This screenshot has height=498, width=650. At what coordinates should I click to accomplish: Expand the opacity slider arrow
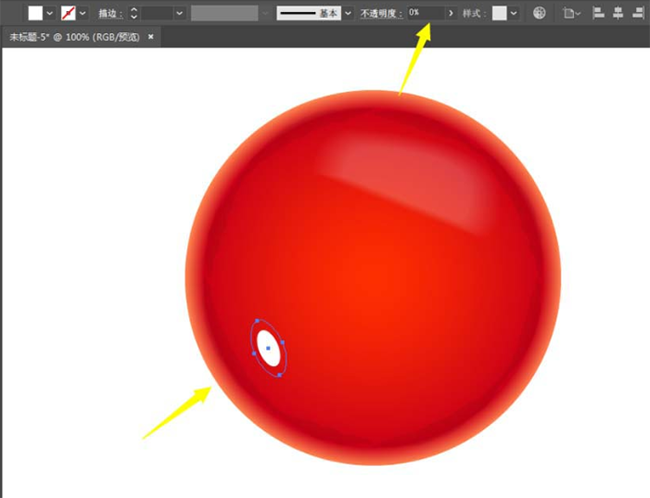point(451,13)
